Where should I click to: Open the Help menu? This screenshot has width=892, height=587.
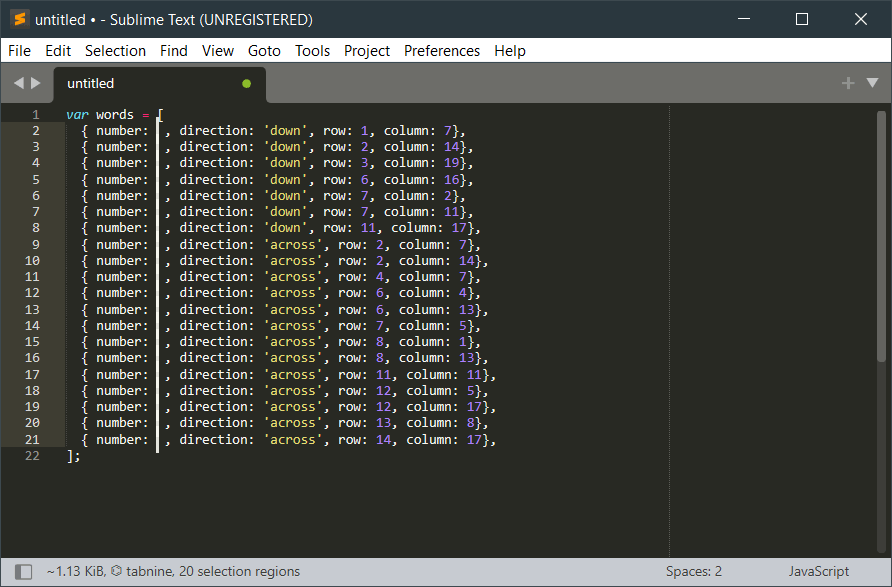(510, 51)
